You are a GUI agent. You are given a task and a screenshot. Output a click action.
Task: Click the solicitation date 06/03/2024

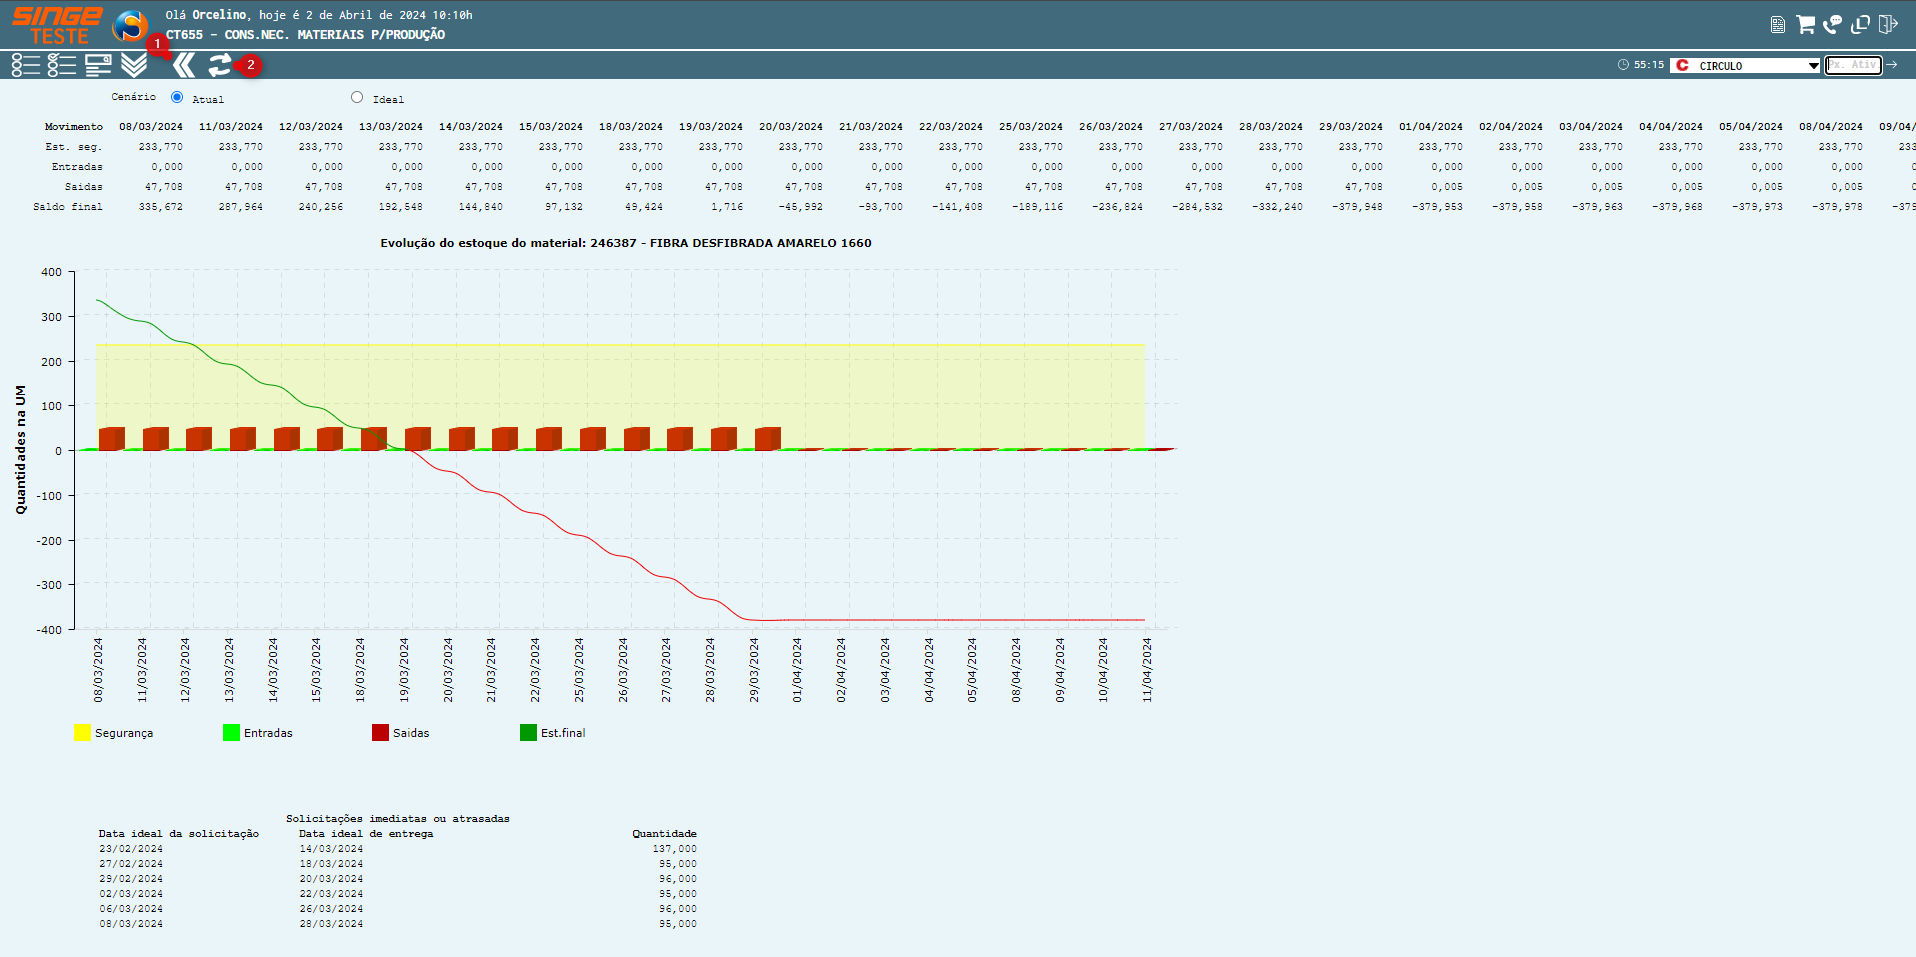pyautogui.click(x=131, y=909)
